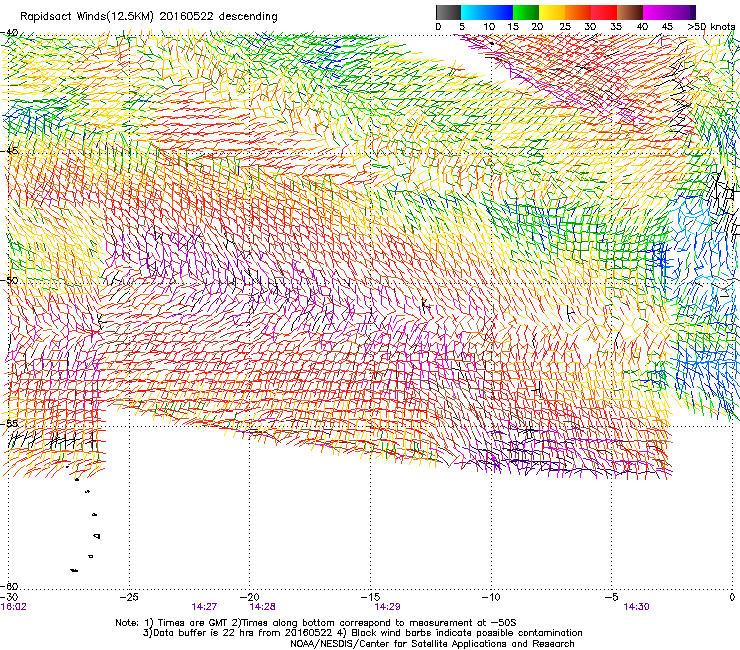Click the '-45' latitude axis label
The image size is (740, 650).
click(9, 151)
